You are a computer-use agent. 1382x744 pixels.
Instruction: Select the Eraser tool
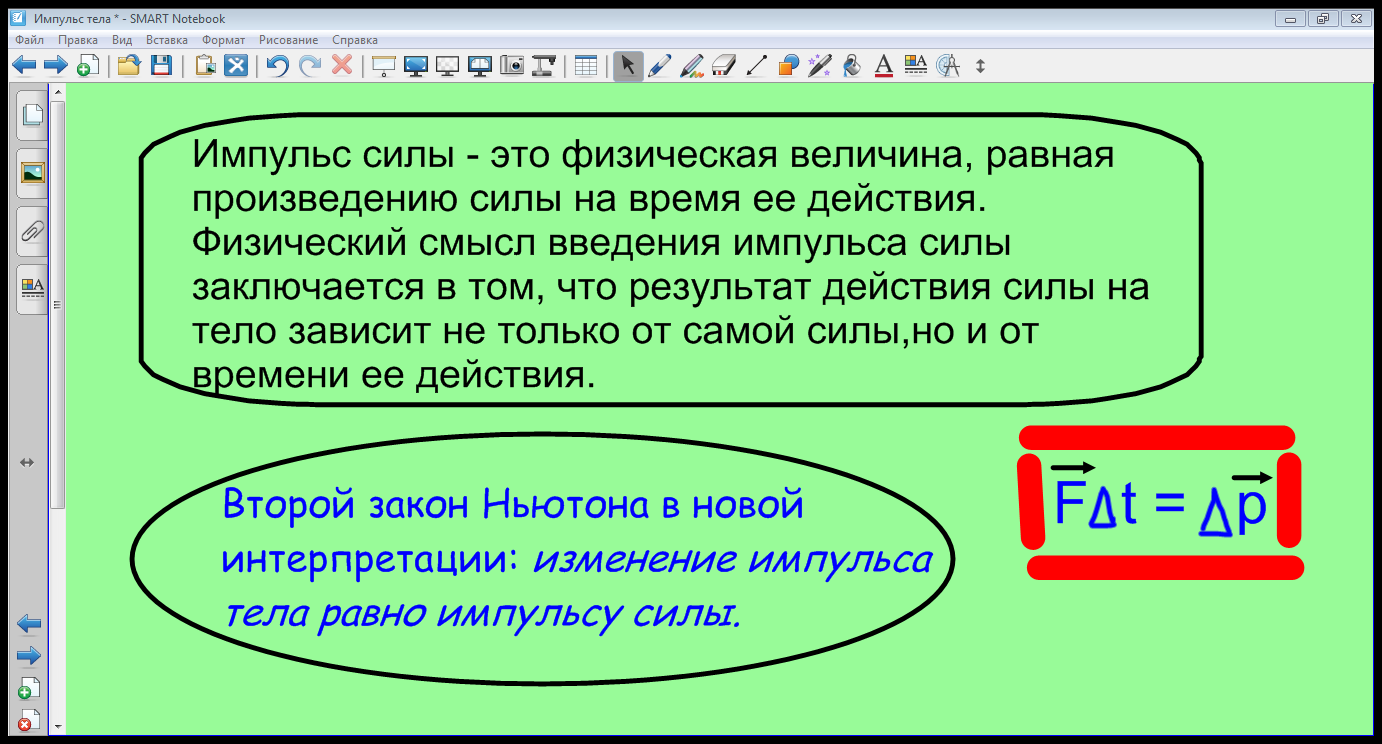click(x=724, y=66)
